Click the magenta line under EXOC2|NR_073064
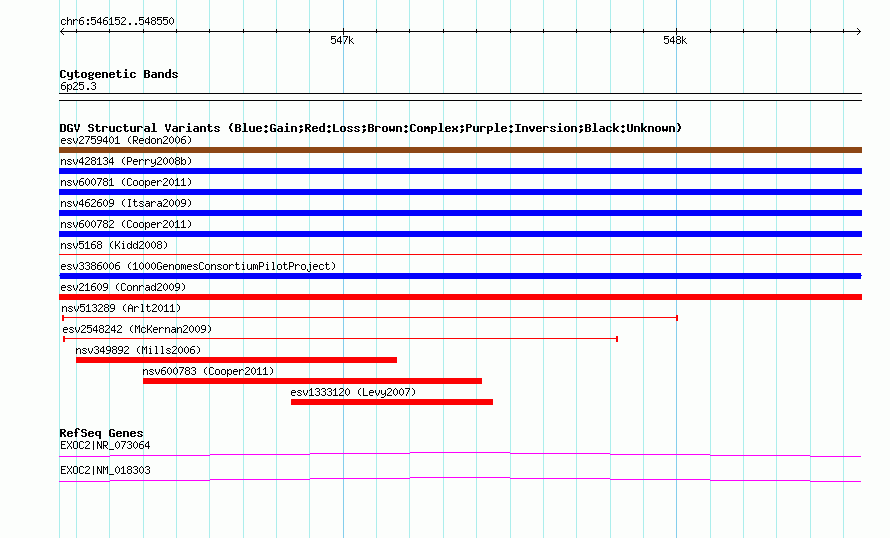The height and width of the screenshot is (538, 890). [x=460, y=454]
